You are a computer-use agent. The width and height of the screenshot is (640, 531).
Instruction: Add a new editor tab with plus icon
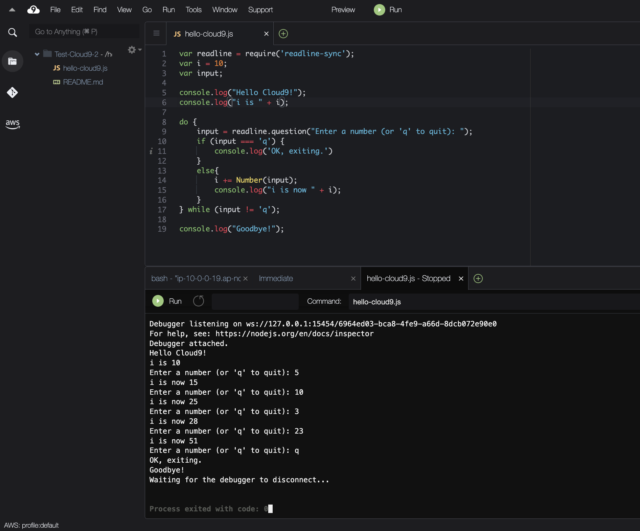tap(283, 34)
